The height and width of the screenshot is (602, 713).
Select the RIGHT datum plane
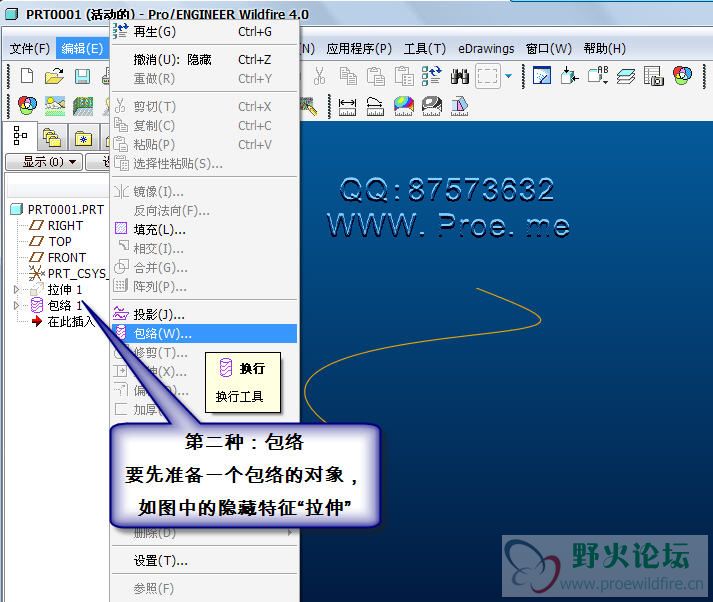(x=65, y=226)
